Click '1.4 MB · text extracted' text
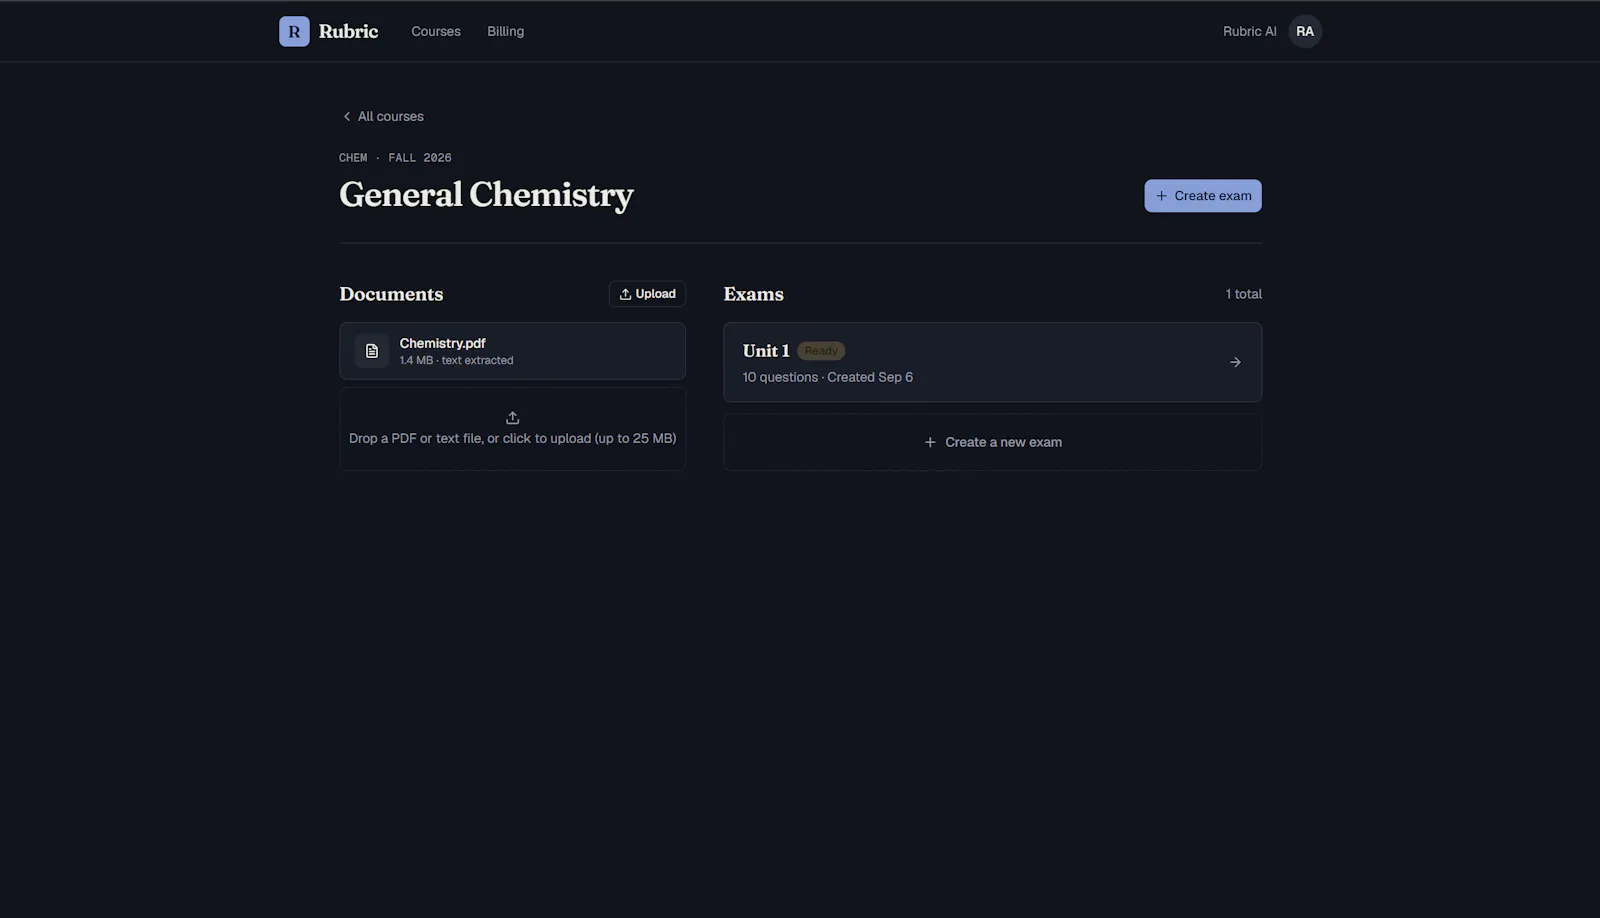This screenshot has height=918, width=1600. pyautogui.click(x=456, y=361)
